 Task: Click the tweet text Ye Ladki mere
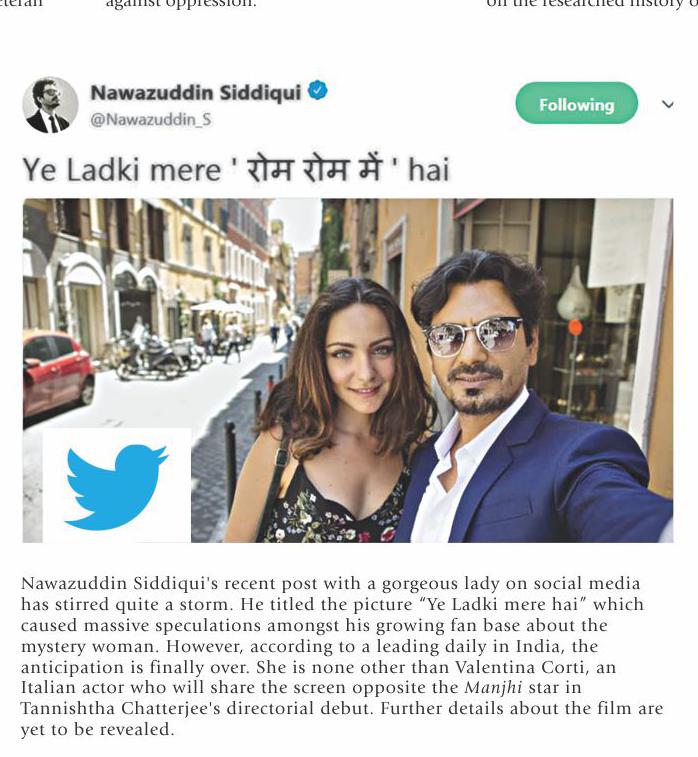[122, 170]
